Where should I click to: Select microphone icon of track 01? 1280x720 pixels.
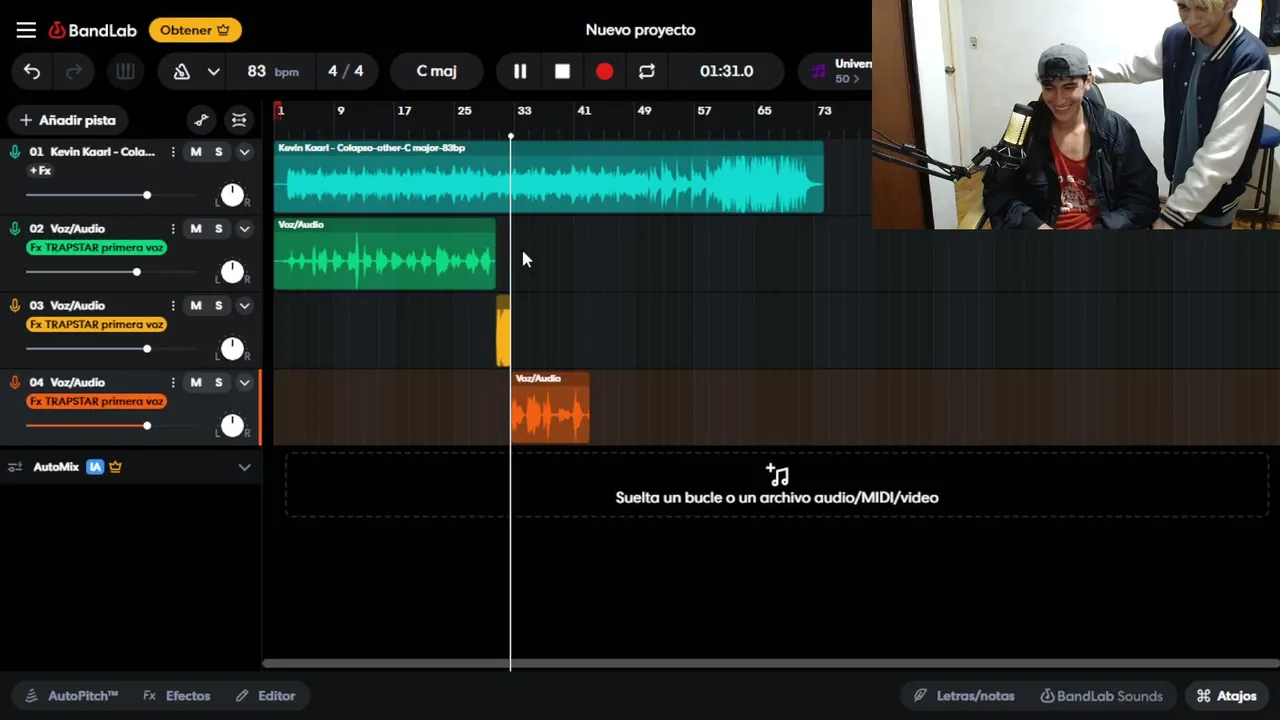pyautogui.click(x=15, y=152)
